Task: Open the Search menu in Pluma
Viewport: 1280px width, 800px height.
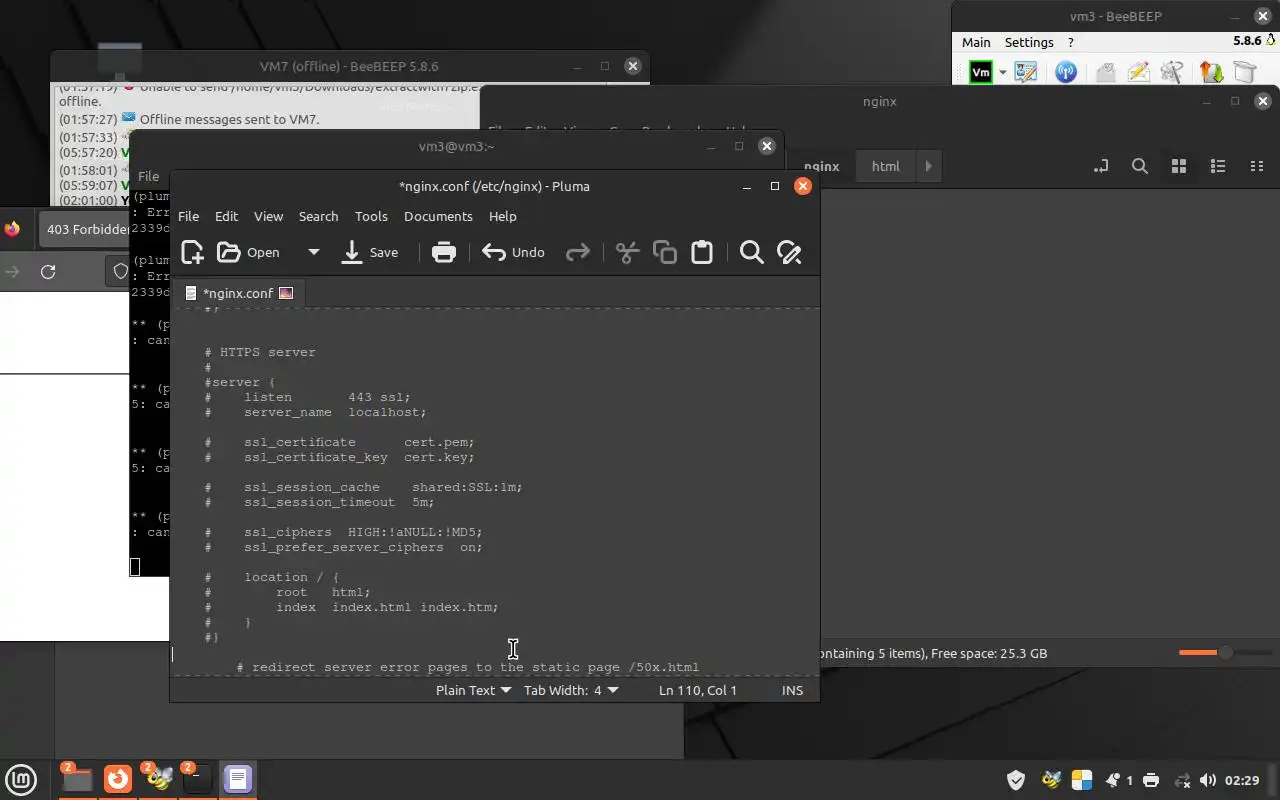Action: [x=318, y=216]
